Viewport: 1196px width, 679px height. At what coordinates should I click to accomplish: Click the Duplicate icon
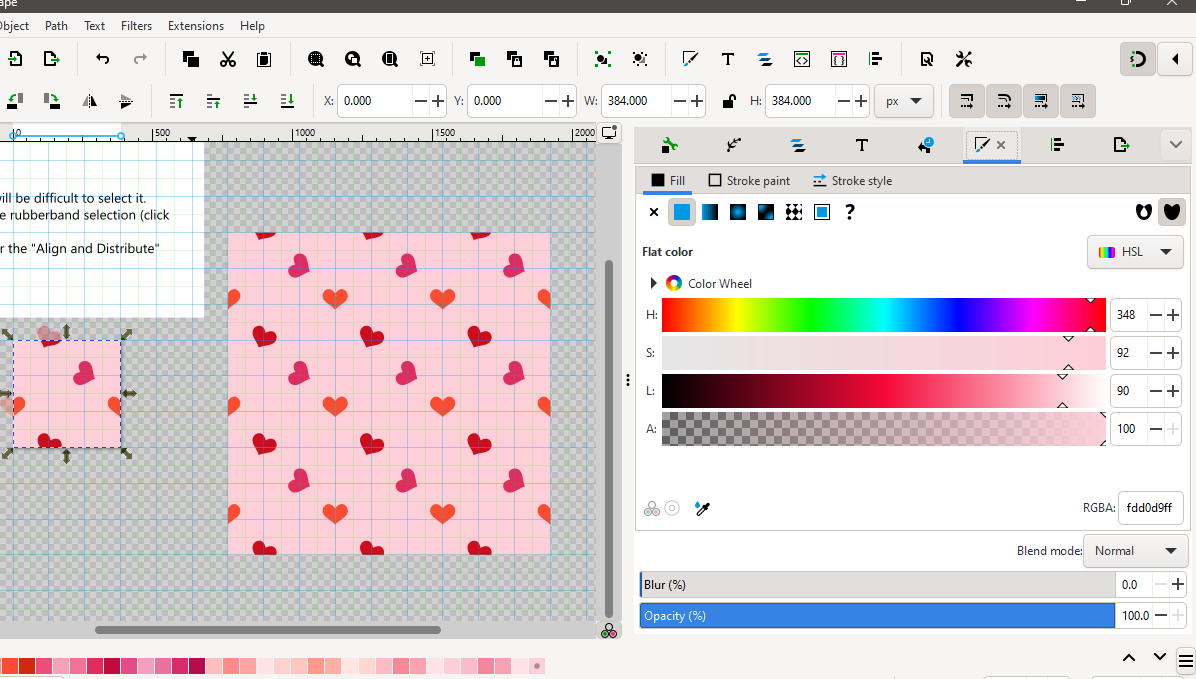[x=477, y=59]
